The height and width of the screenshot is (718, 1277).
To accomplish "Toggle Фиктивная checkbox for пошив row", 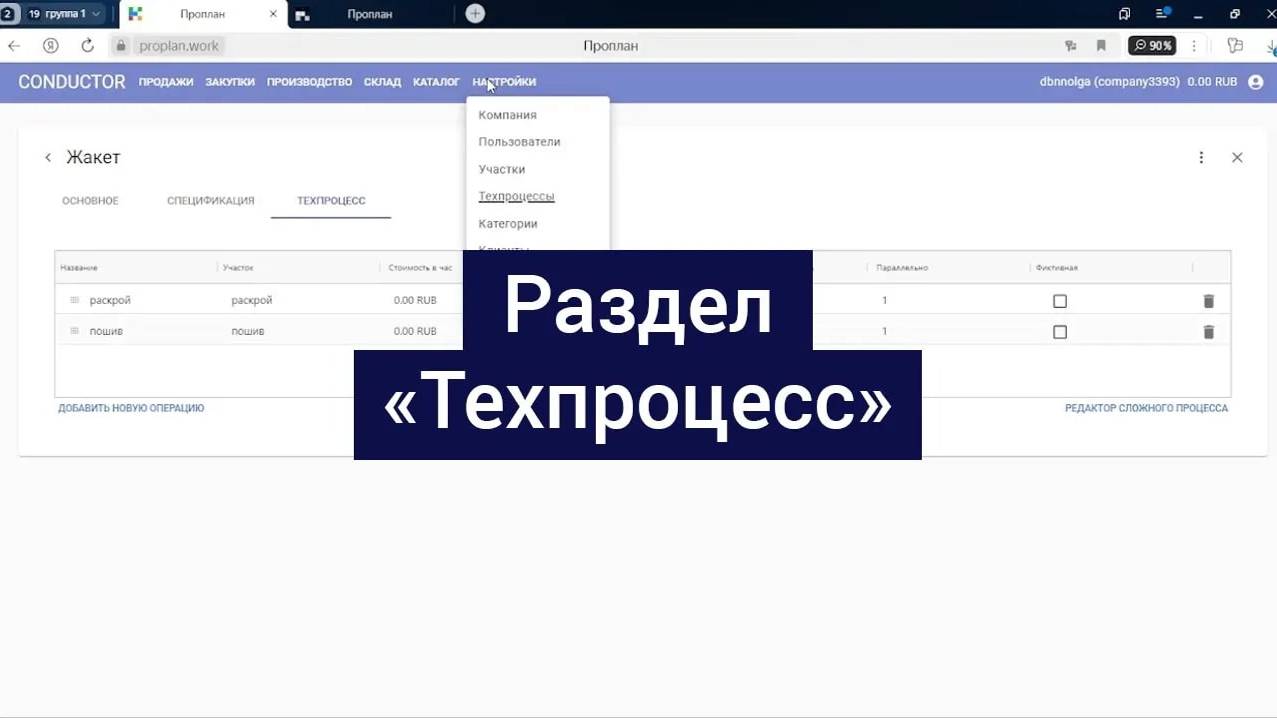I will pyautogui.click(x=1060, y=332).
